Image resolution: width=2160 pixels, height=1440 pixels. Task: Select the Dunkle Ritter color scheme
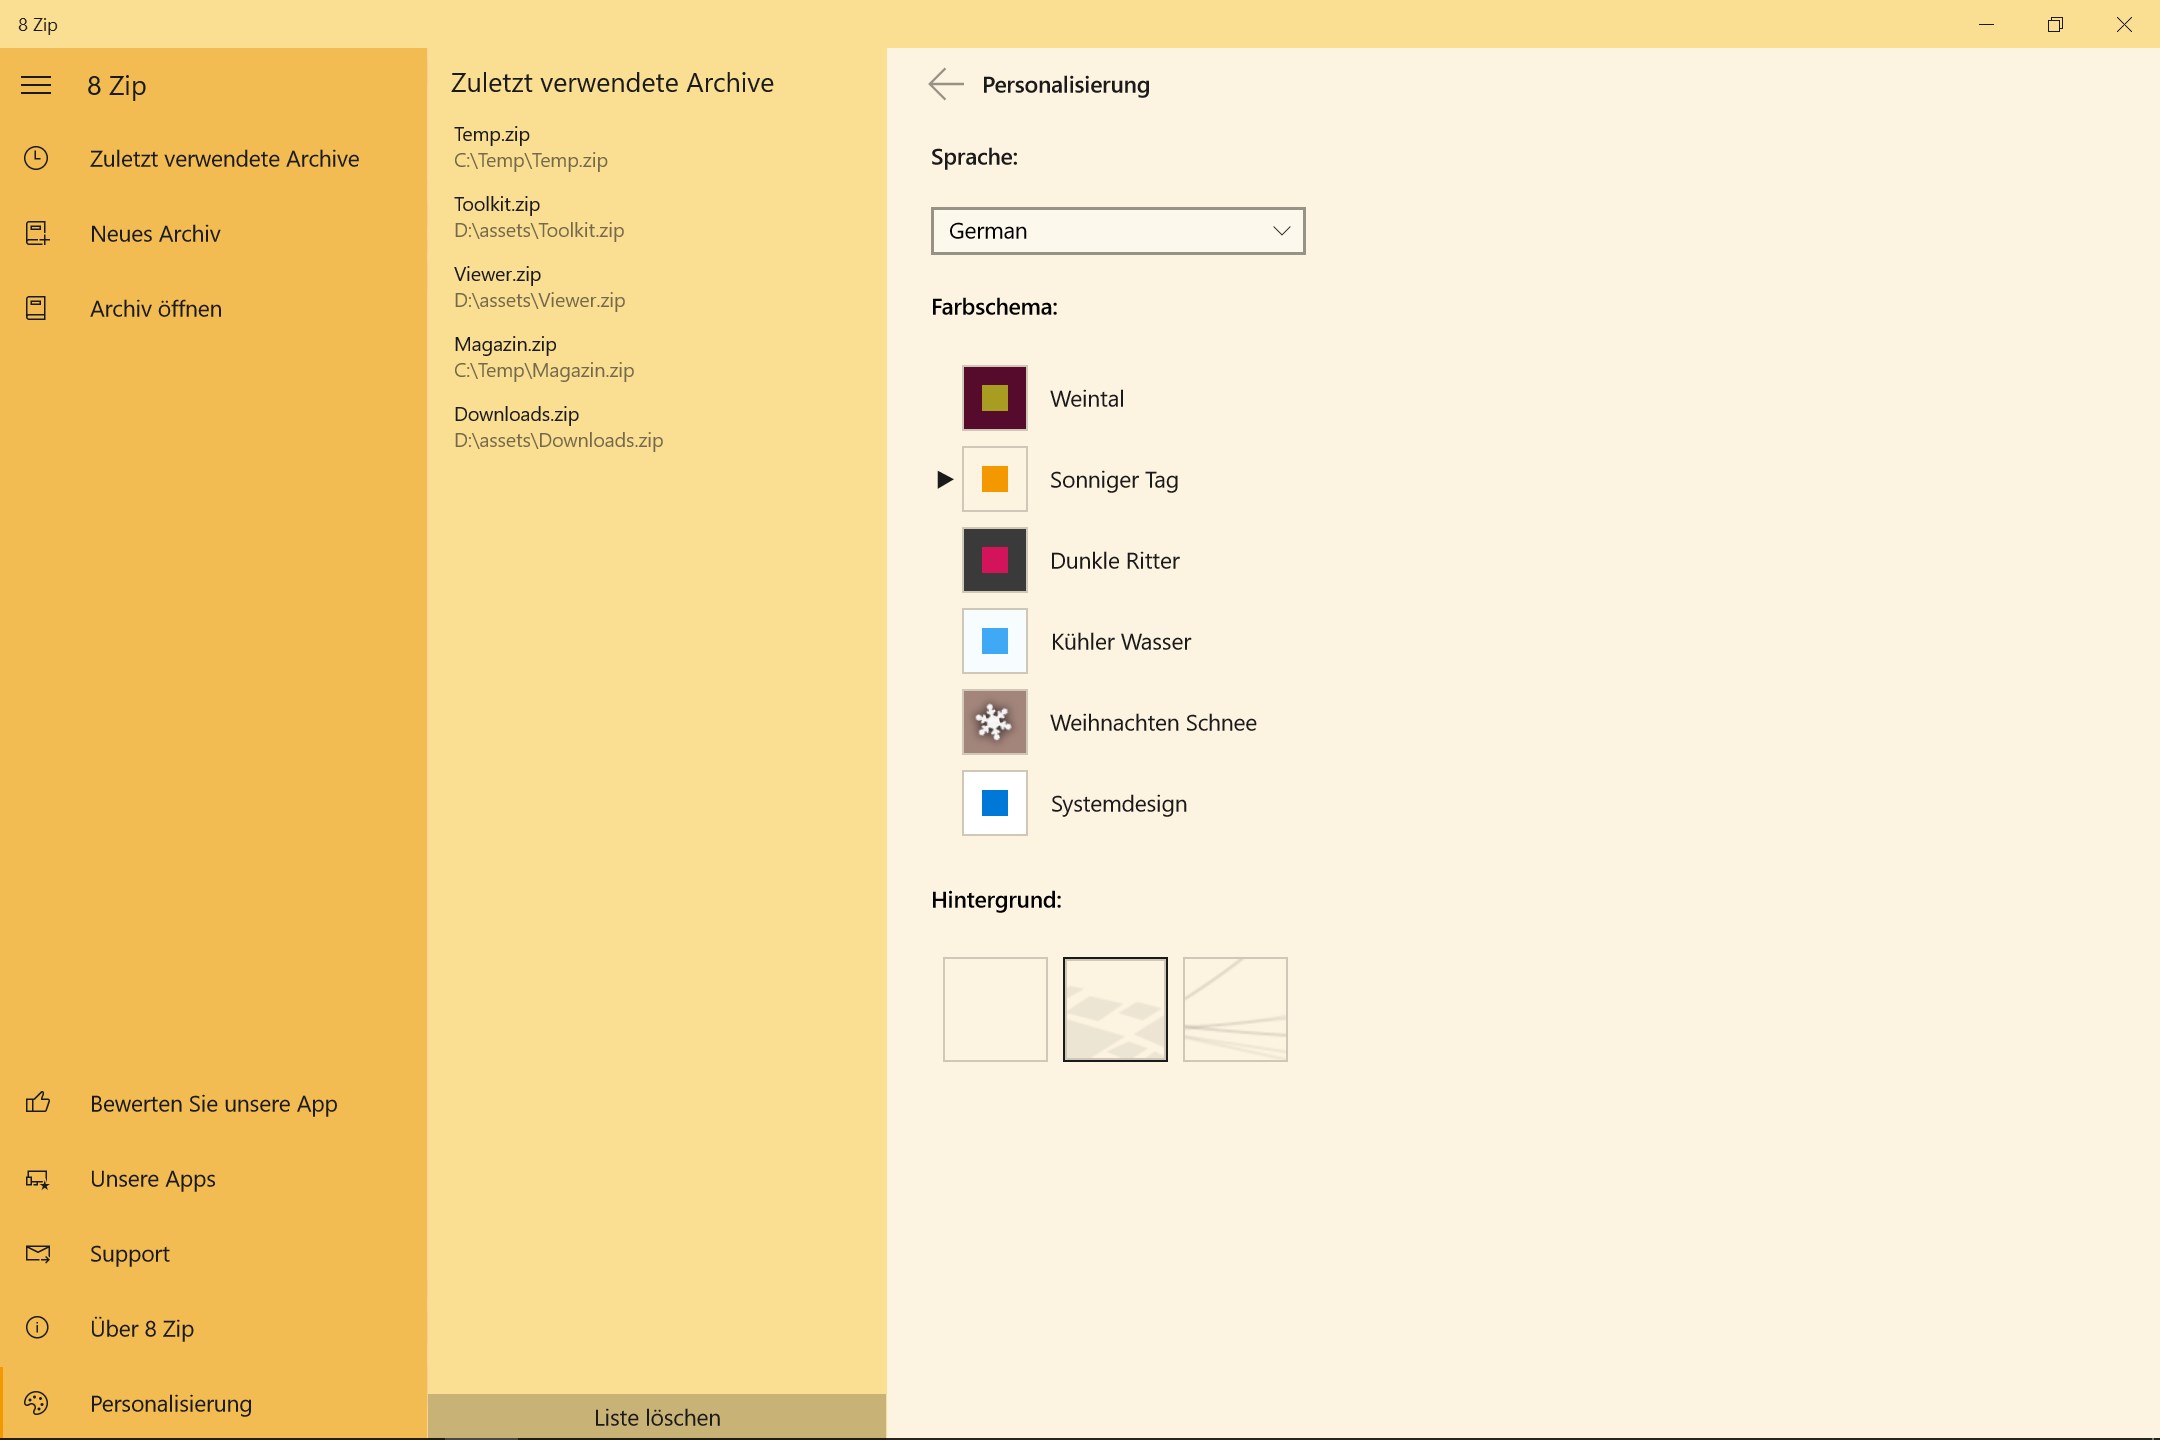pos(994,560)
